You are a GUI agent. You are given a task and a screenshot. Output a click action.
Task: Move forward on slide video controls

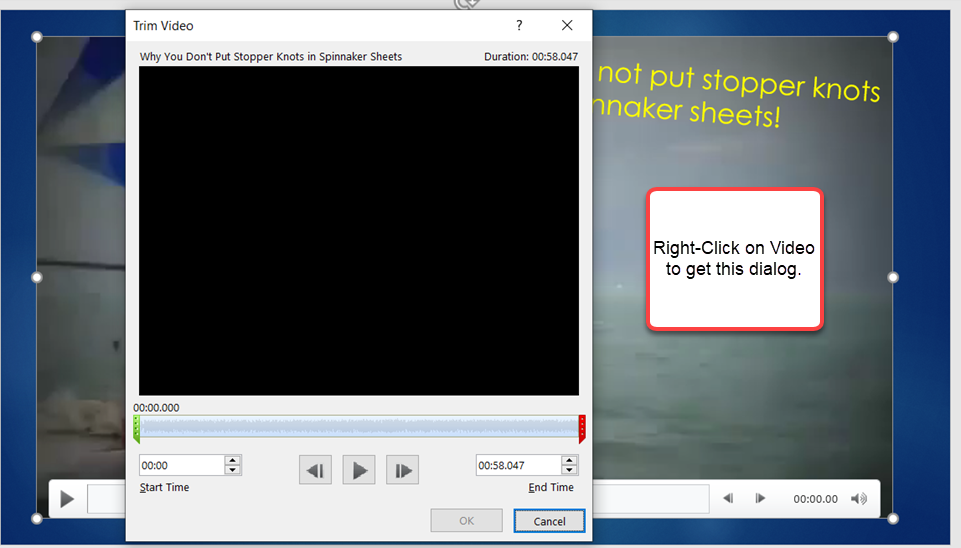(x=760, y=498)
